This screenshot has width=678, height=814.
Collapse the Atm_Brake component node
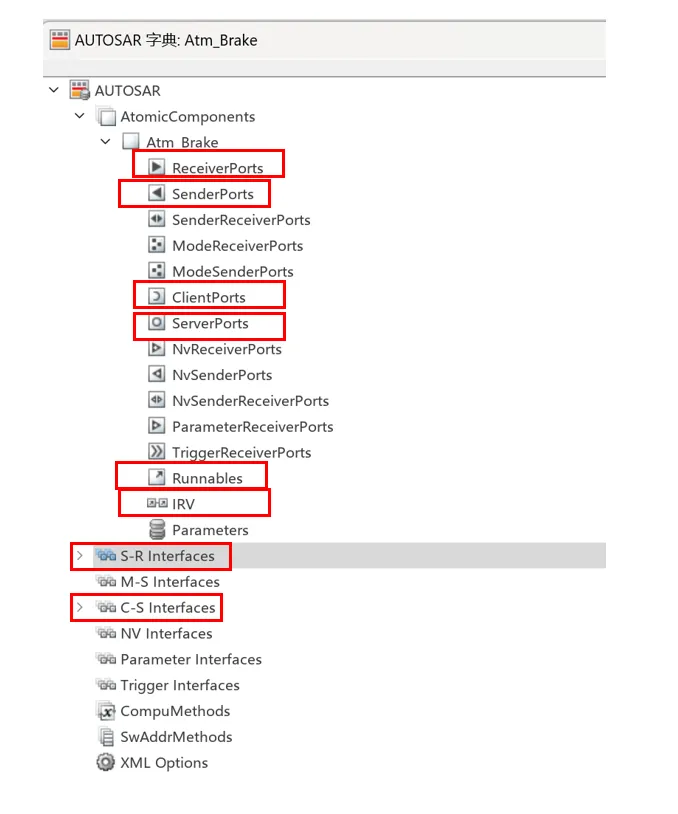(x=105, y=141)
